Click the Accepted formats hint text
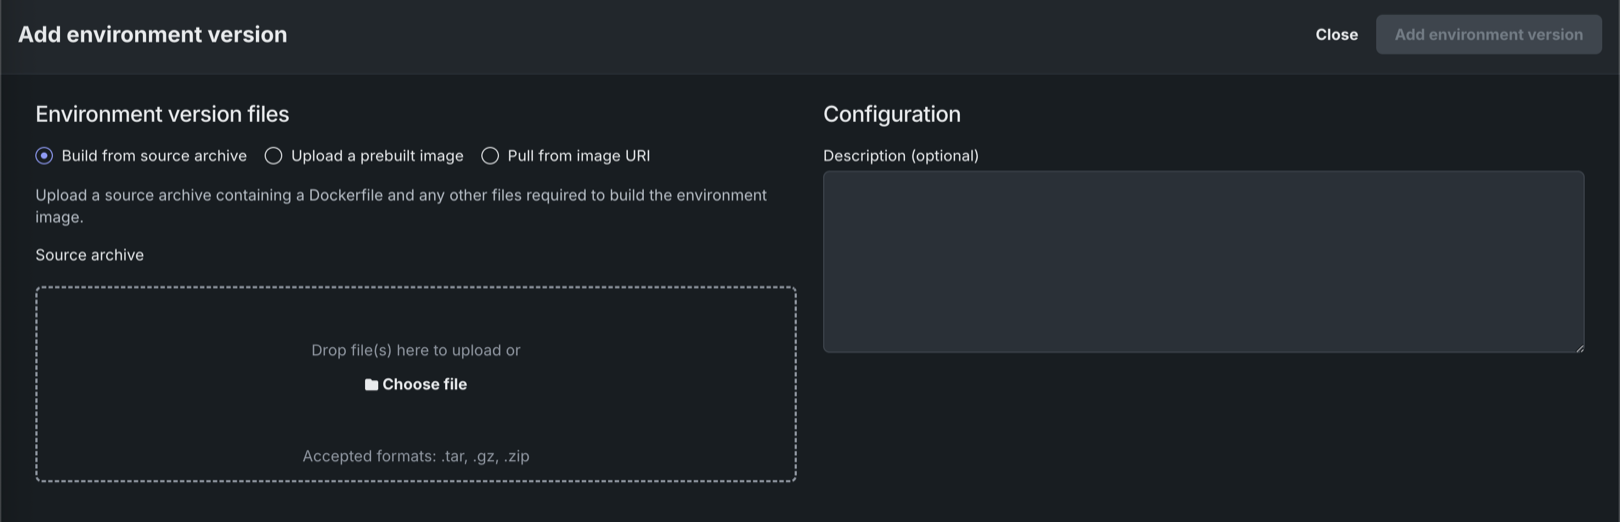Screen dimensions: 1620x522 416,456
